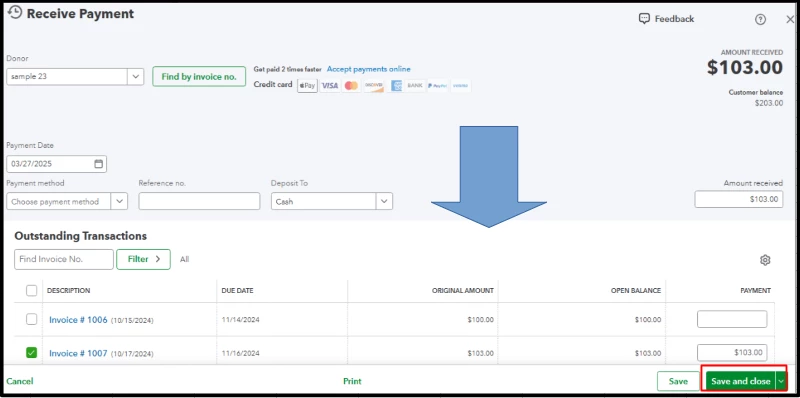This screenshot has width=800, height=398.
Task: Check the Invoice # 1006 checkbox
Action: click(32, 319)
